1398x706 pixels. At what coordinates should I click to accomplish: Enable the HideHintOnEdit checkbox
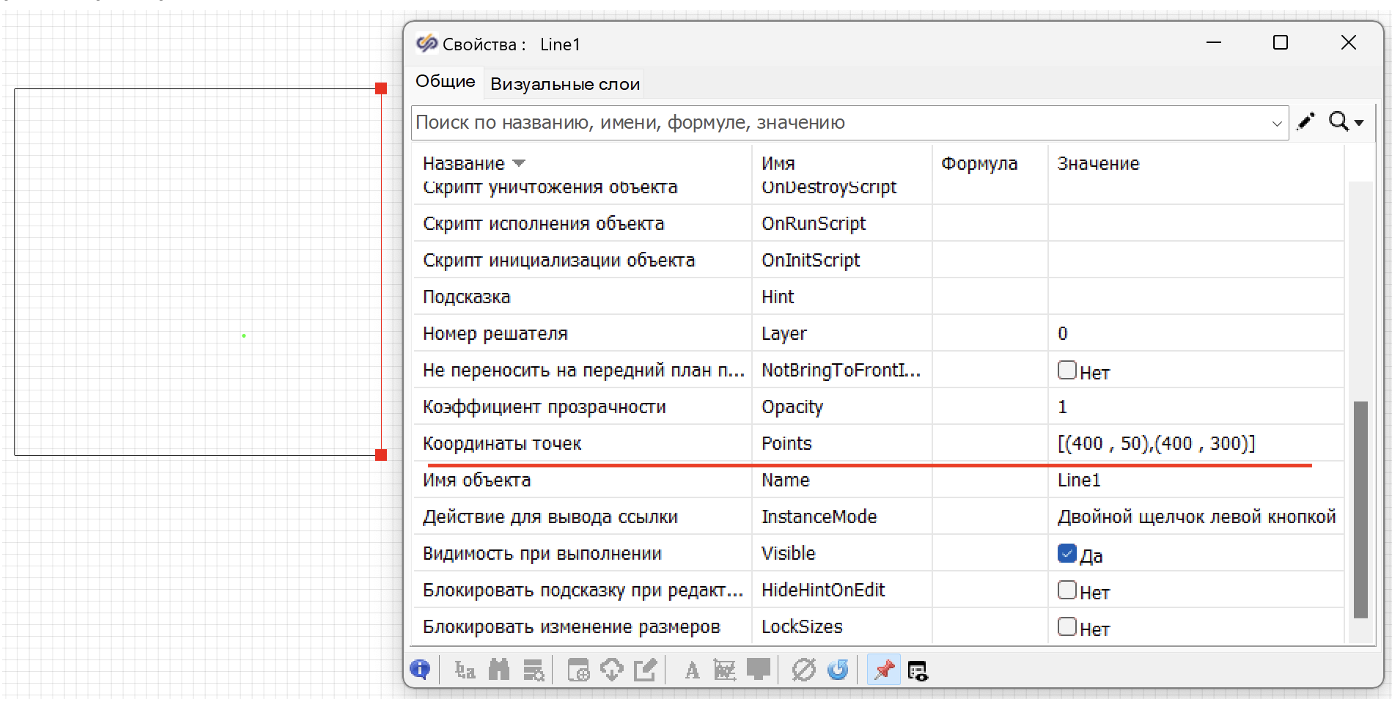pos(1067,591)
